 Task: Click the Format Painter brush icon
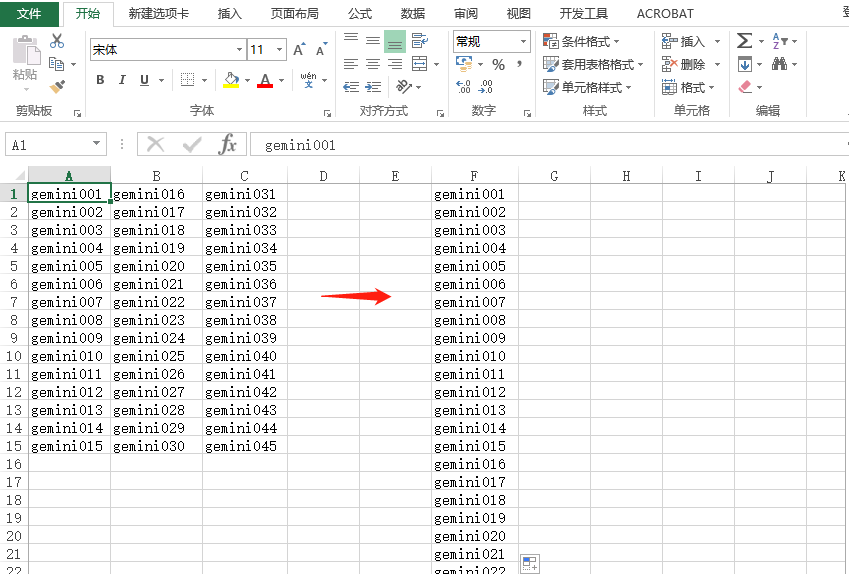tap(57, 87)
